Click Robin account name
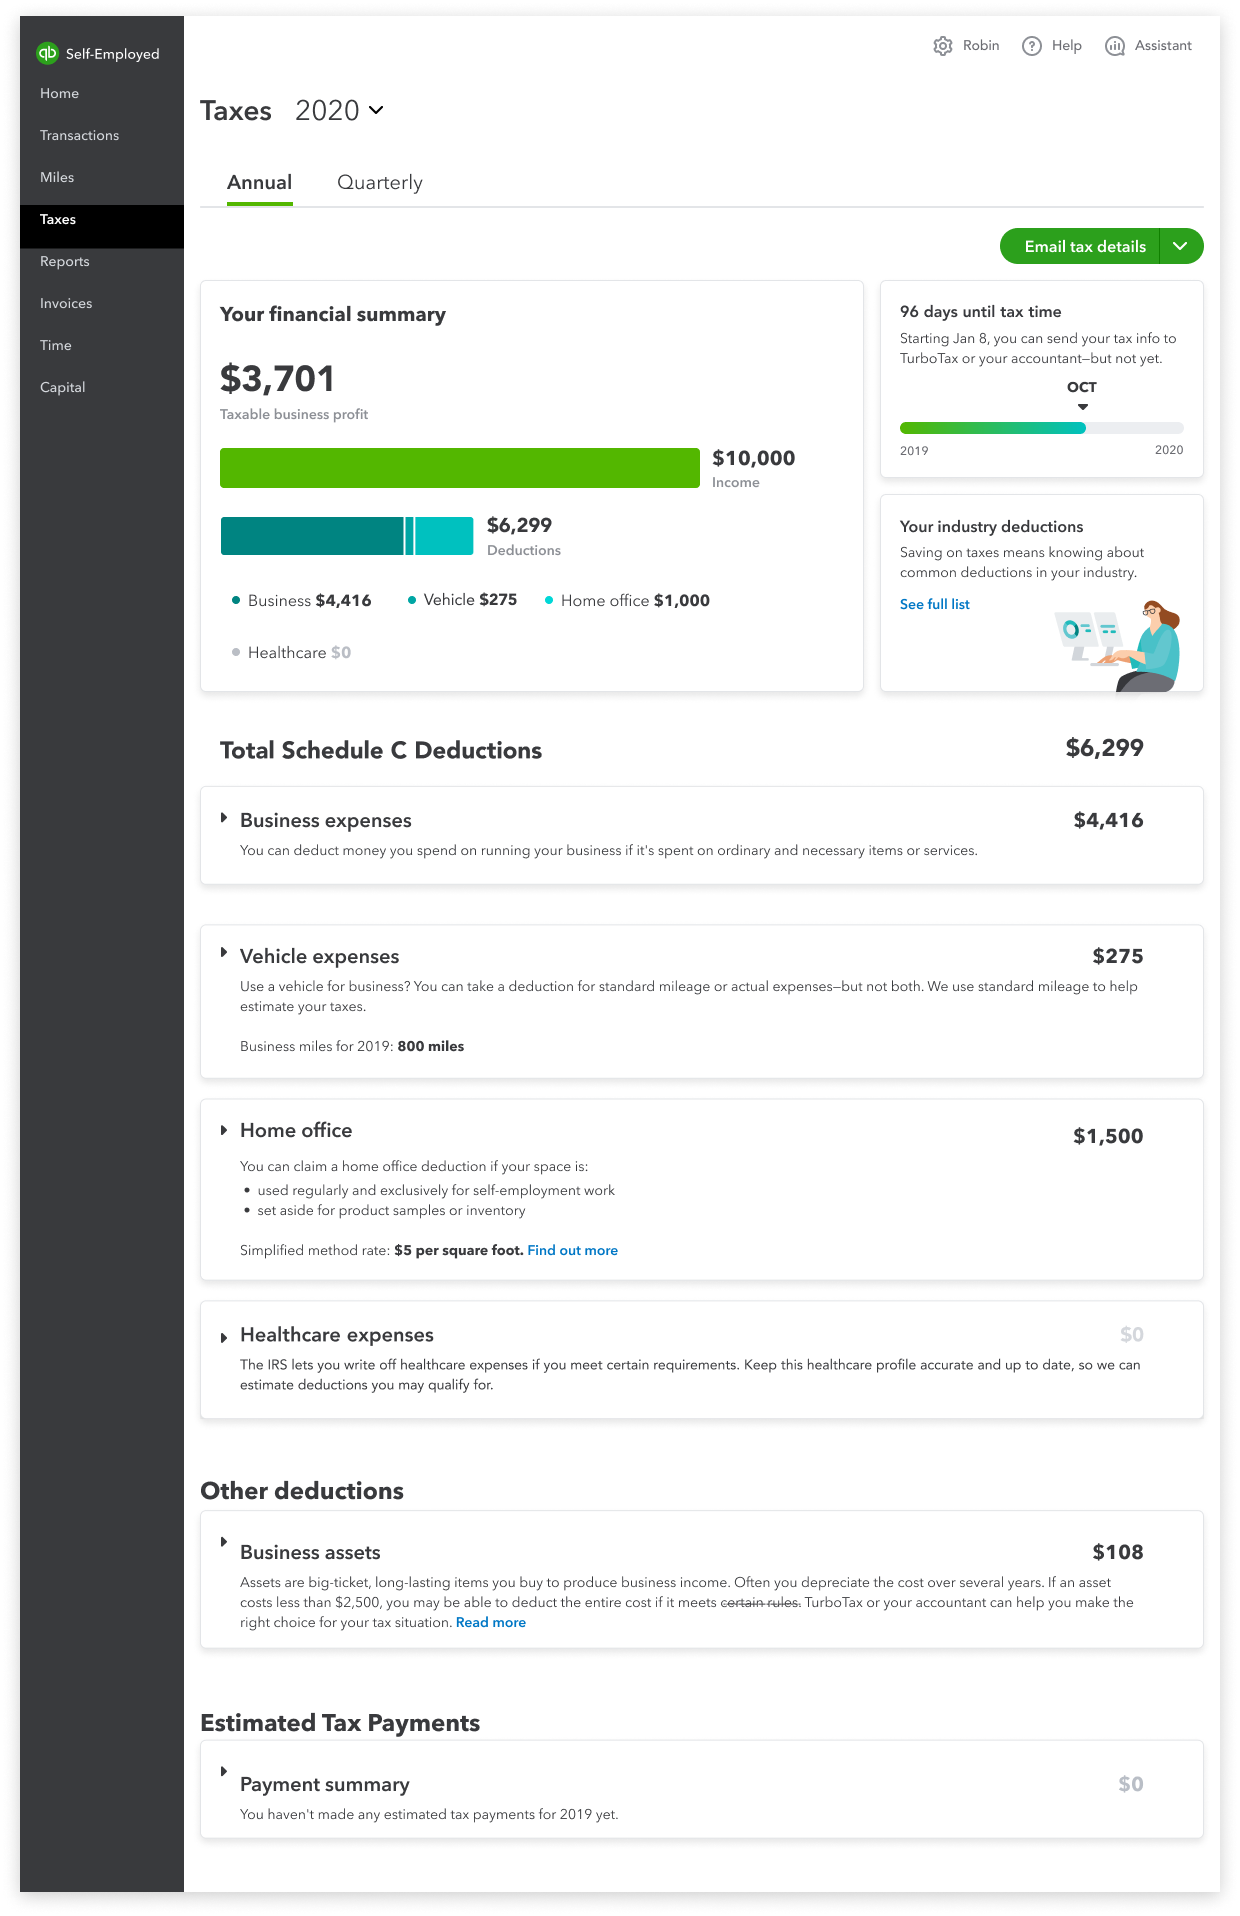Viewport: 1240px width, 1916px height. point(981,46)
